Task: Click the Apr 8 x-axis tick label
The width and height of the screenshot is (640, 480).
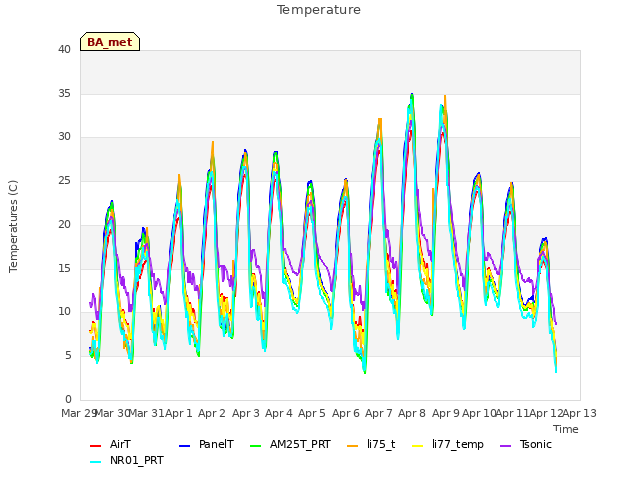Action: click(412, 413)
